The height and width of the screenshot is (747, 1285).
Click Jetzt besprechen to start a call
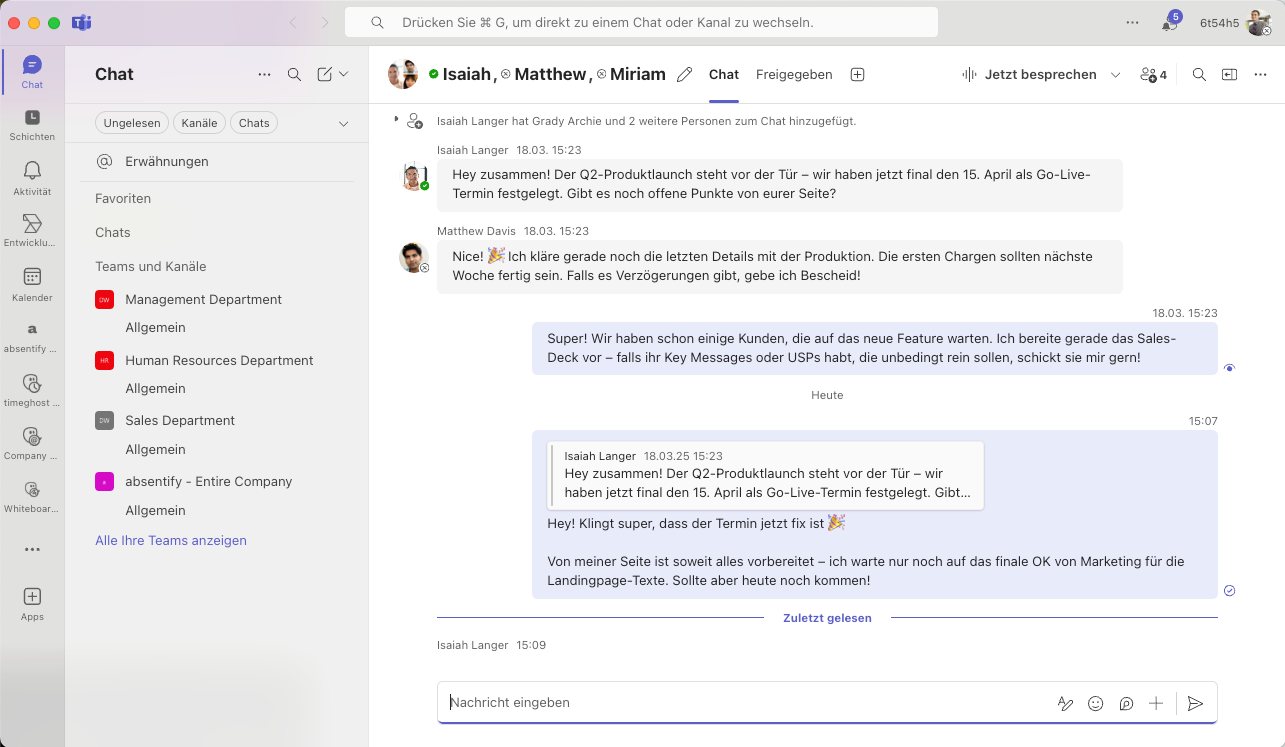coord(1029,74)
